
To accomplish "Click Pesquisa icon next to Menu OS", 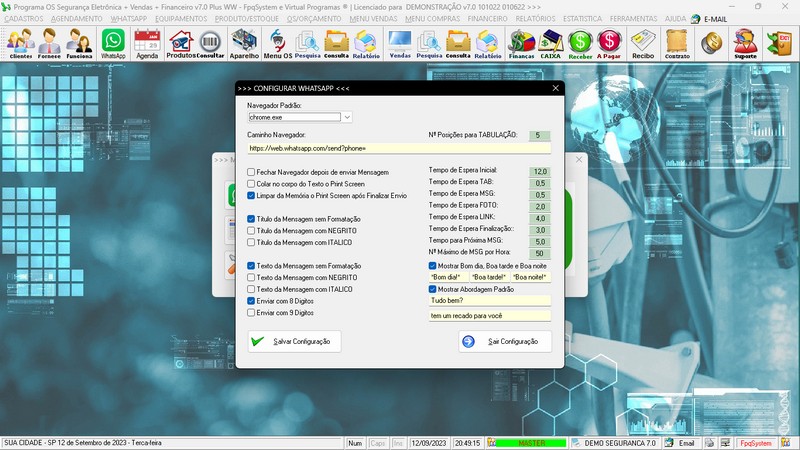I will point(307,44).
